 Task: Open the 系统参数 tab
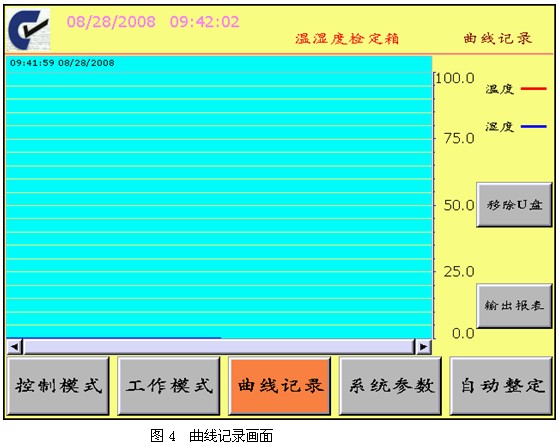[391, 386]
